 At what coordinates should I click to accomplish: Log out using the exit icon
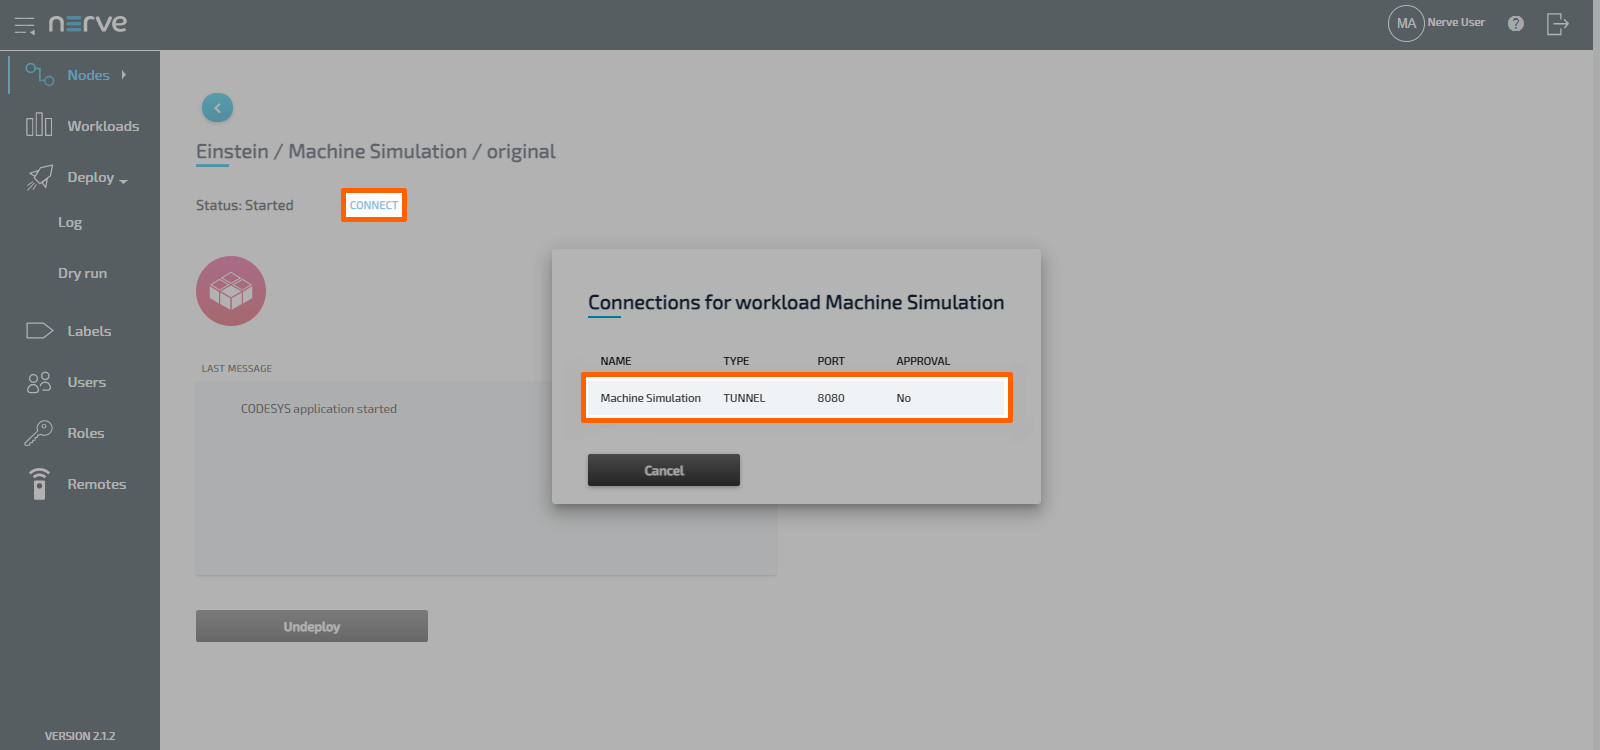[1557, 23]
